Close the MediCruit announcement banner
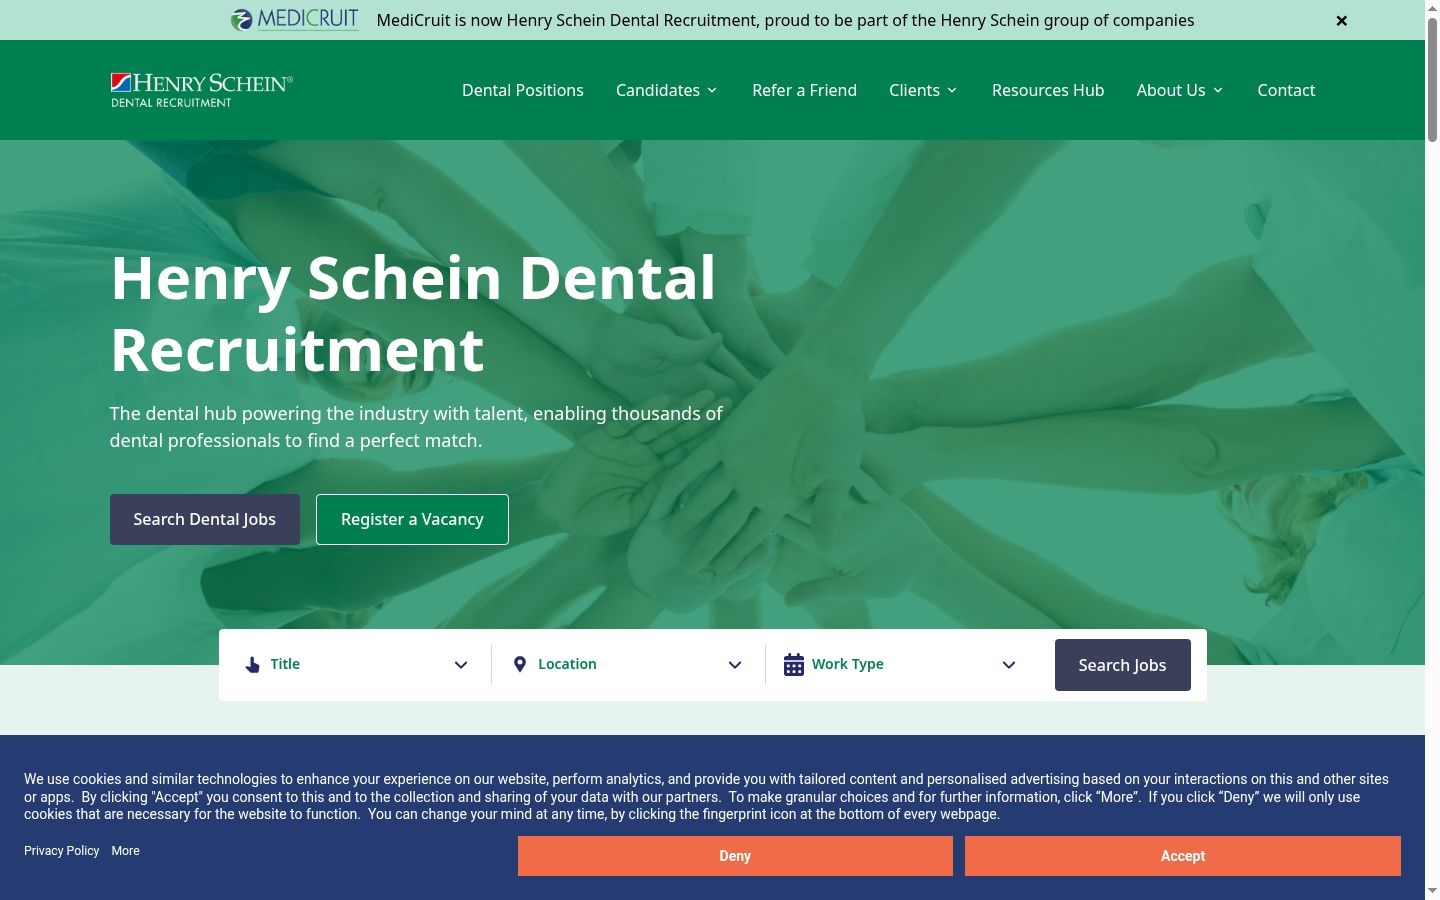Screen dimensions: 1440x900 [1342, 20]
